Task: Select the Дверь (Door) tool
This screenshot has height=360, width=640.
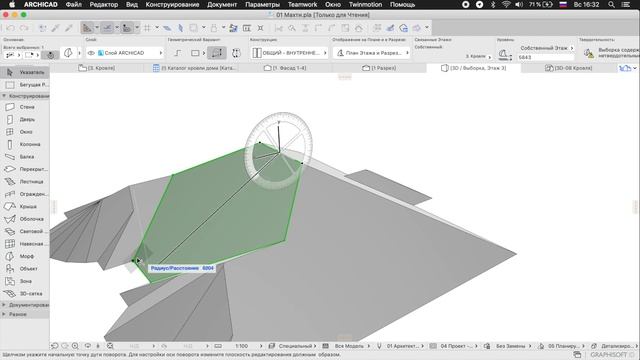Action: pos(25,120)
